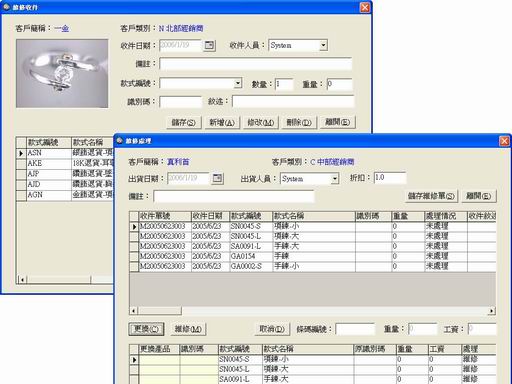Focus the 條碼編號 input field

pyautogui.click(x=355, y=329)
